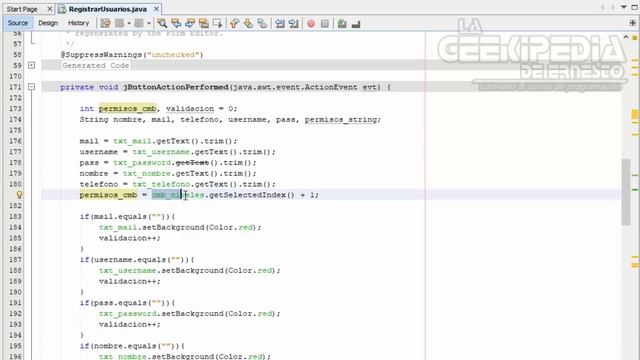Click 'getSelectedIndex()' on the highlighted line
Screen dimensions: 640x360
tap(252, 195)
